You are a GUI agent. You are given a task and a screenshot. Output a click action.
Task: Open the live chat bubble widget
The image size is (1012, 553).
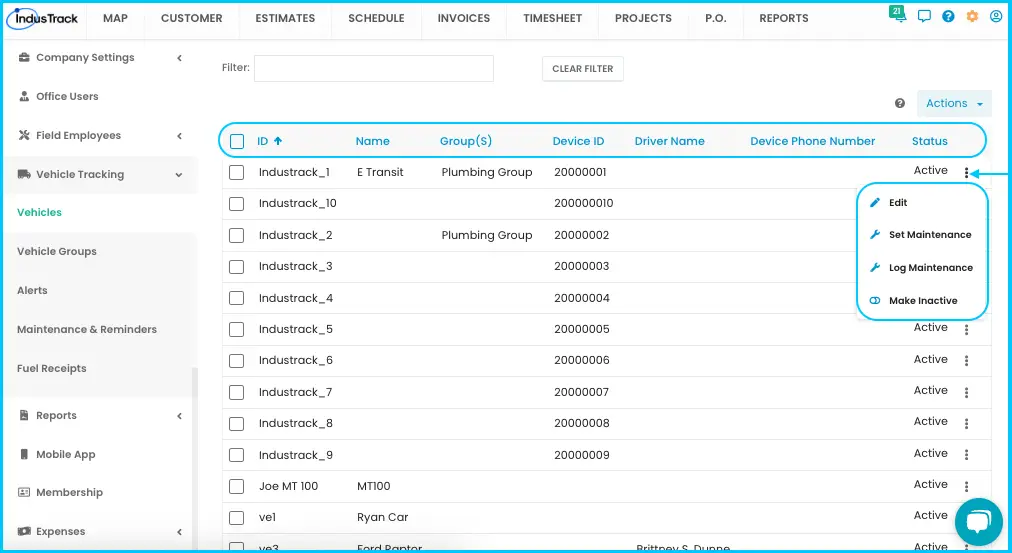[x=978, y=521]
